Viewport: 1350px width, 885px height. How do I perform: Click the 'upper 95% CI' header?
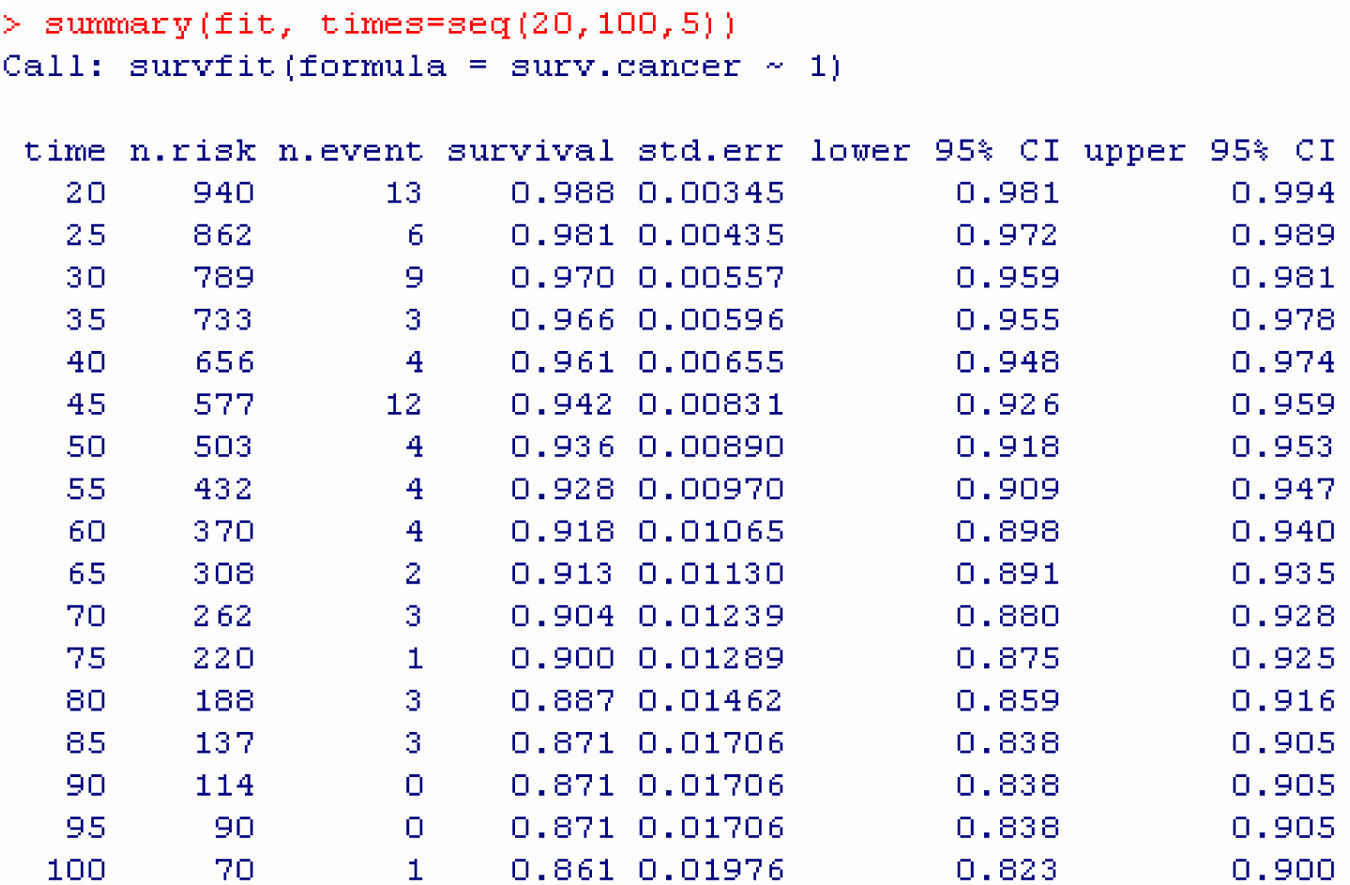[x=1208, y=151]
